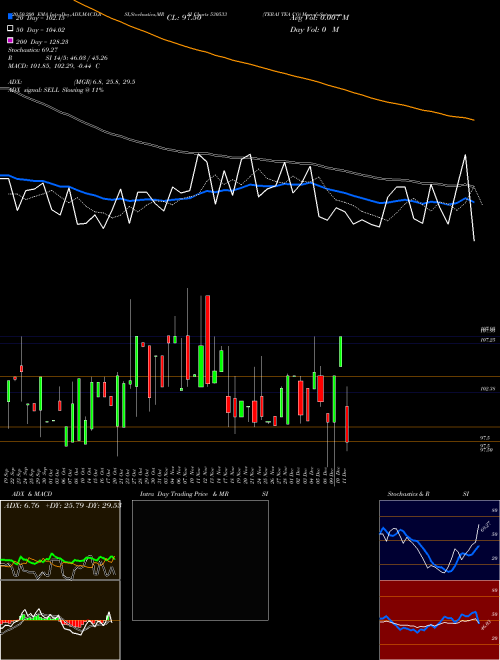This screenshot has width=500, height=660.
Task: Open the MACD histogram mini chart
Action: tap(60, 620)
